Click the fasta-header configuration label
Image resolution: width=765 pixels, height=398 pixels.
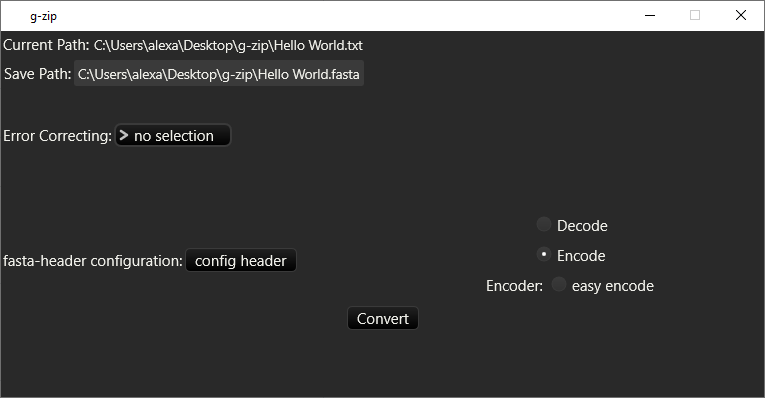[93, 261]
